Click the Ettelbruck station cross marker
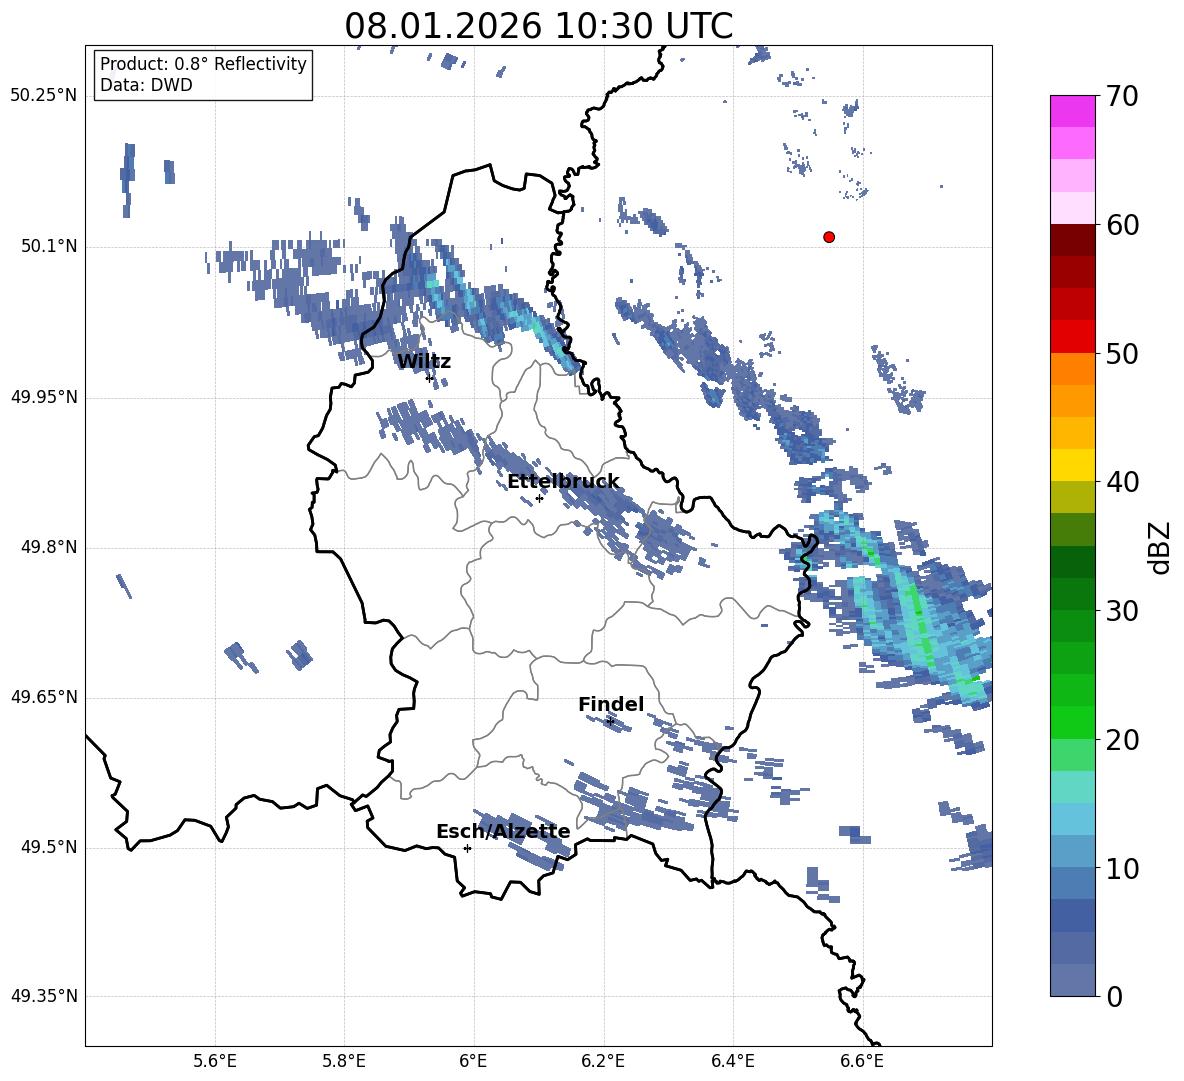 [539, 498]
